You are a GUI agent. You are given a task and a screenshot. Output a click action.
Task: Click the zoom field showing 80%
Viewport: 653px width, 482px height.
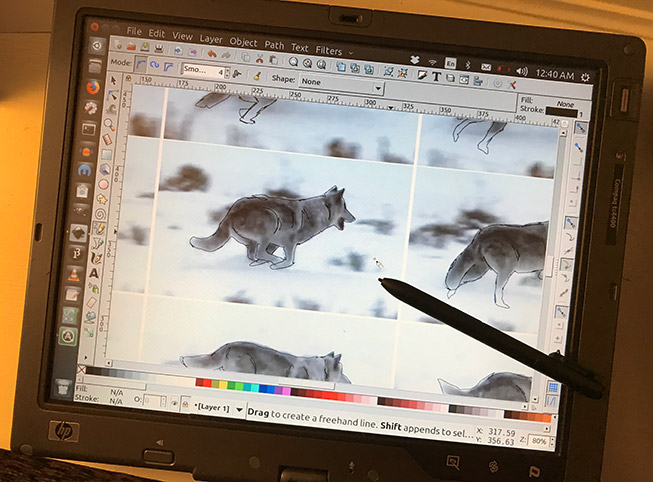click(539, 441)
